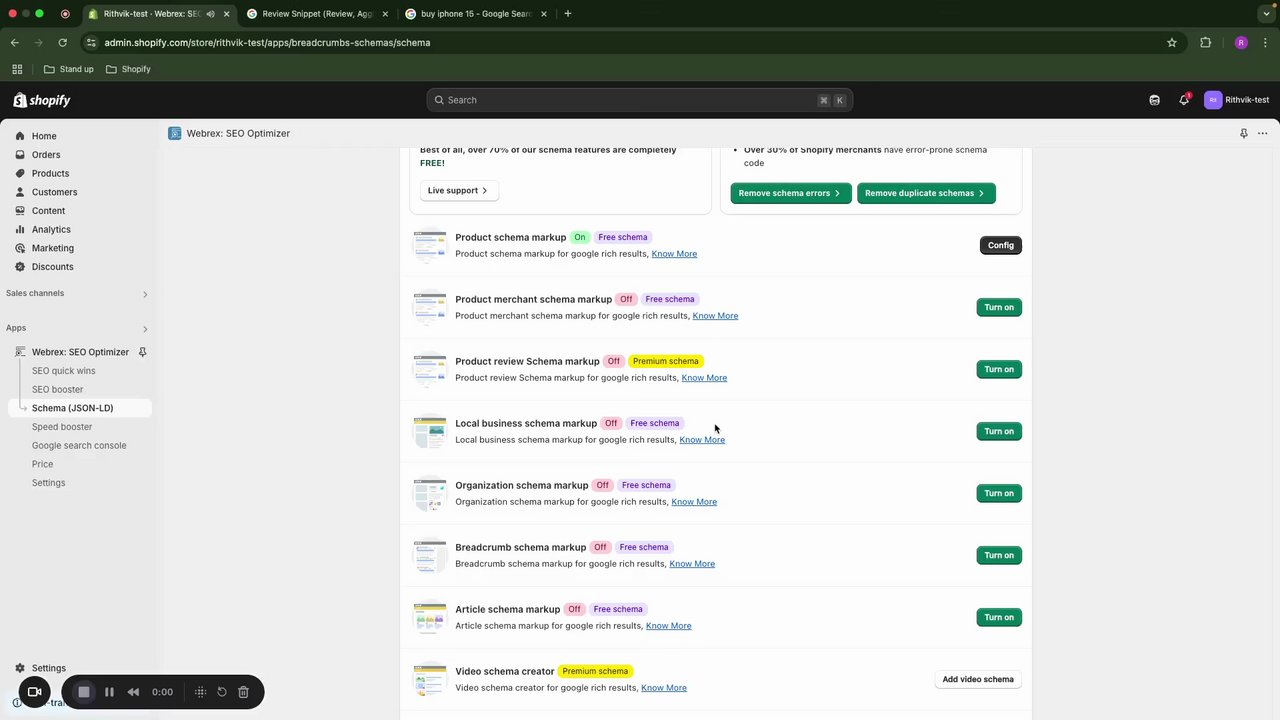Viewport: 1280px width, 720px height.
Task: Turn on Product review Schema markup
Action: click(x=999, y=369)
